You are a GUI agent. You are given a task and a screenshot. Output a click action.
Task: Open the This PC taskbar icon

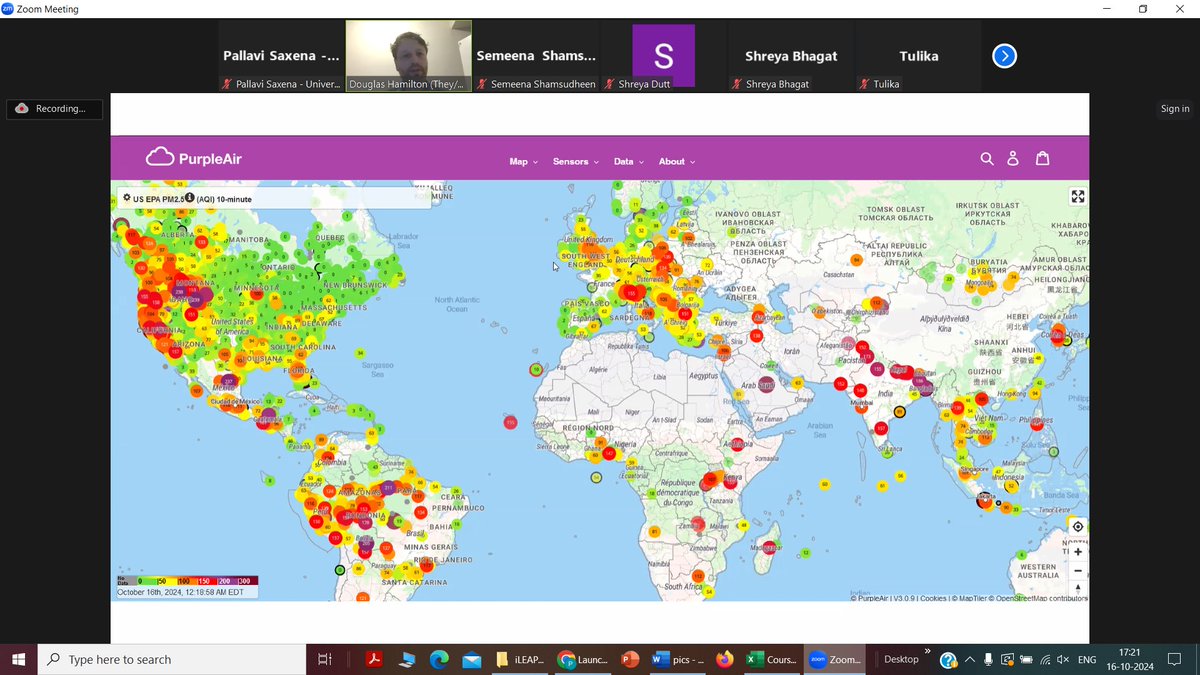(x=406, y=659)
